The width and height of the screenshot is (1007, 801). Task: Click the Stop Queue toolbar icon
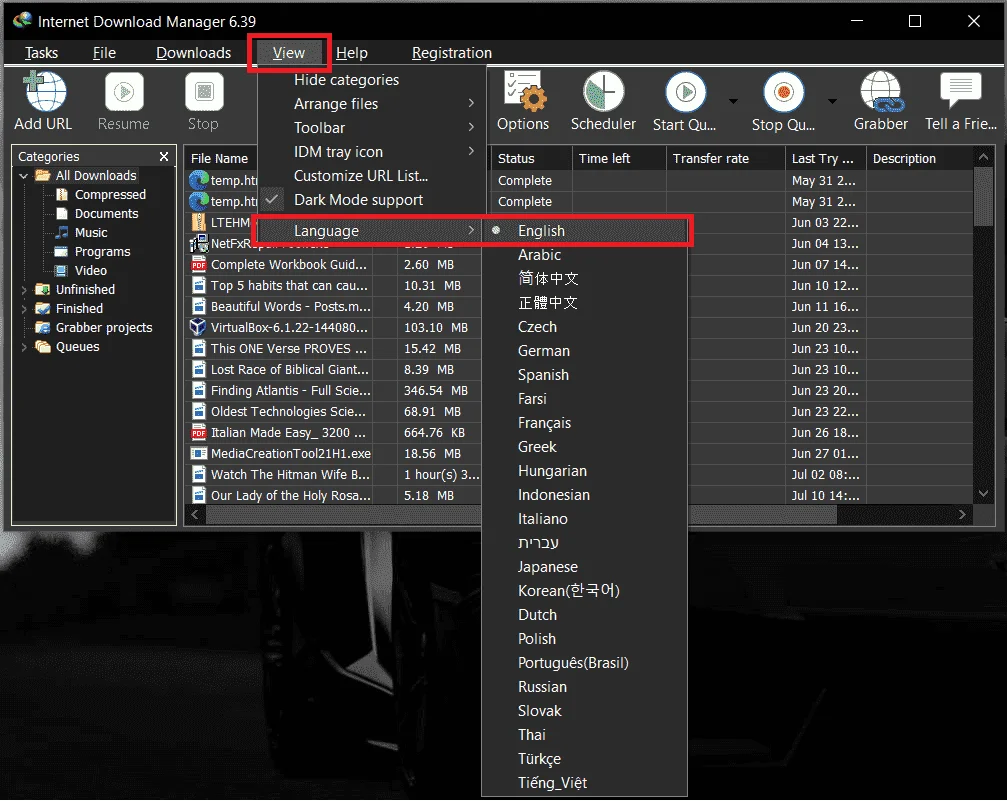tap(784, 92)
